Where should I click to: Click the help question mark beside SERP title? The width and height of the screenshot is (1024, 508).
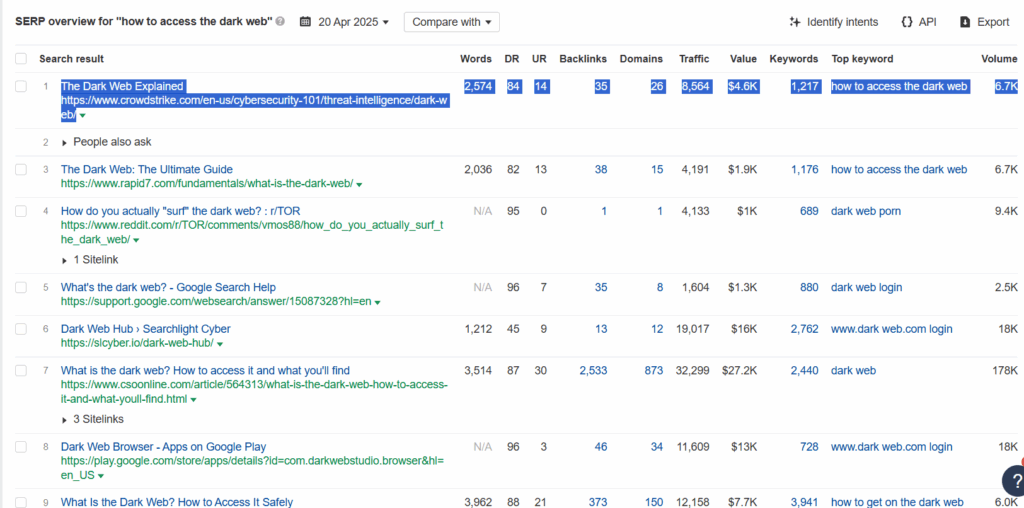[280, 22]
